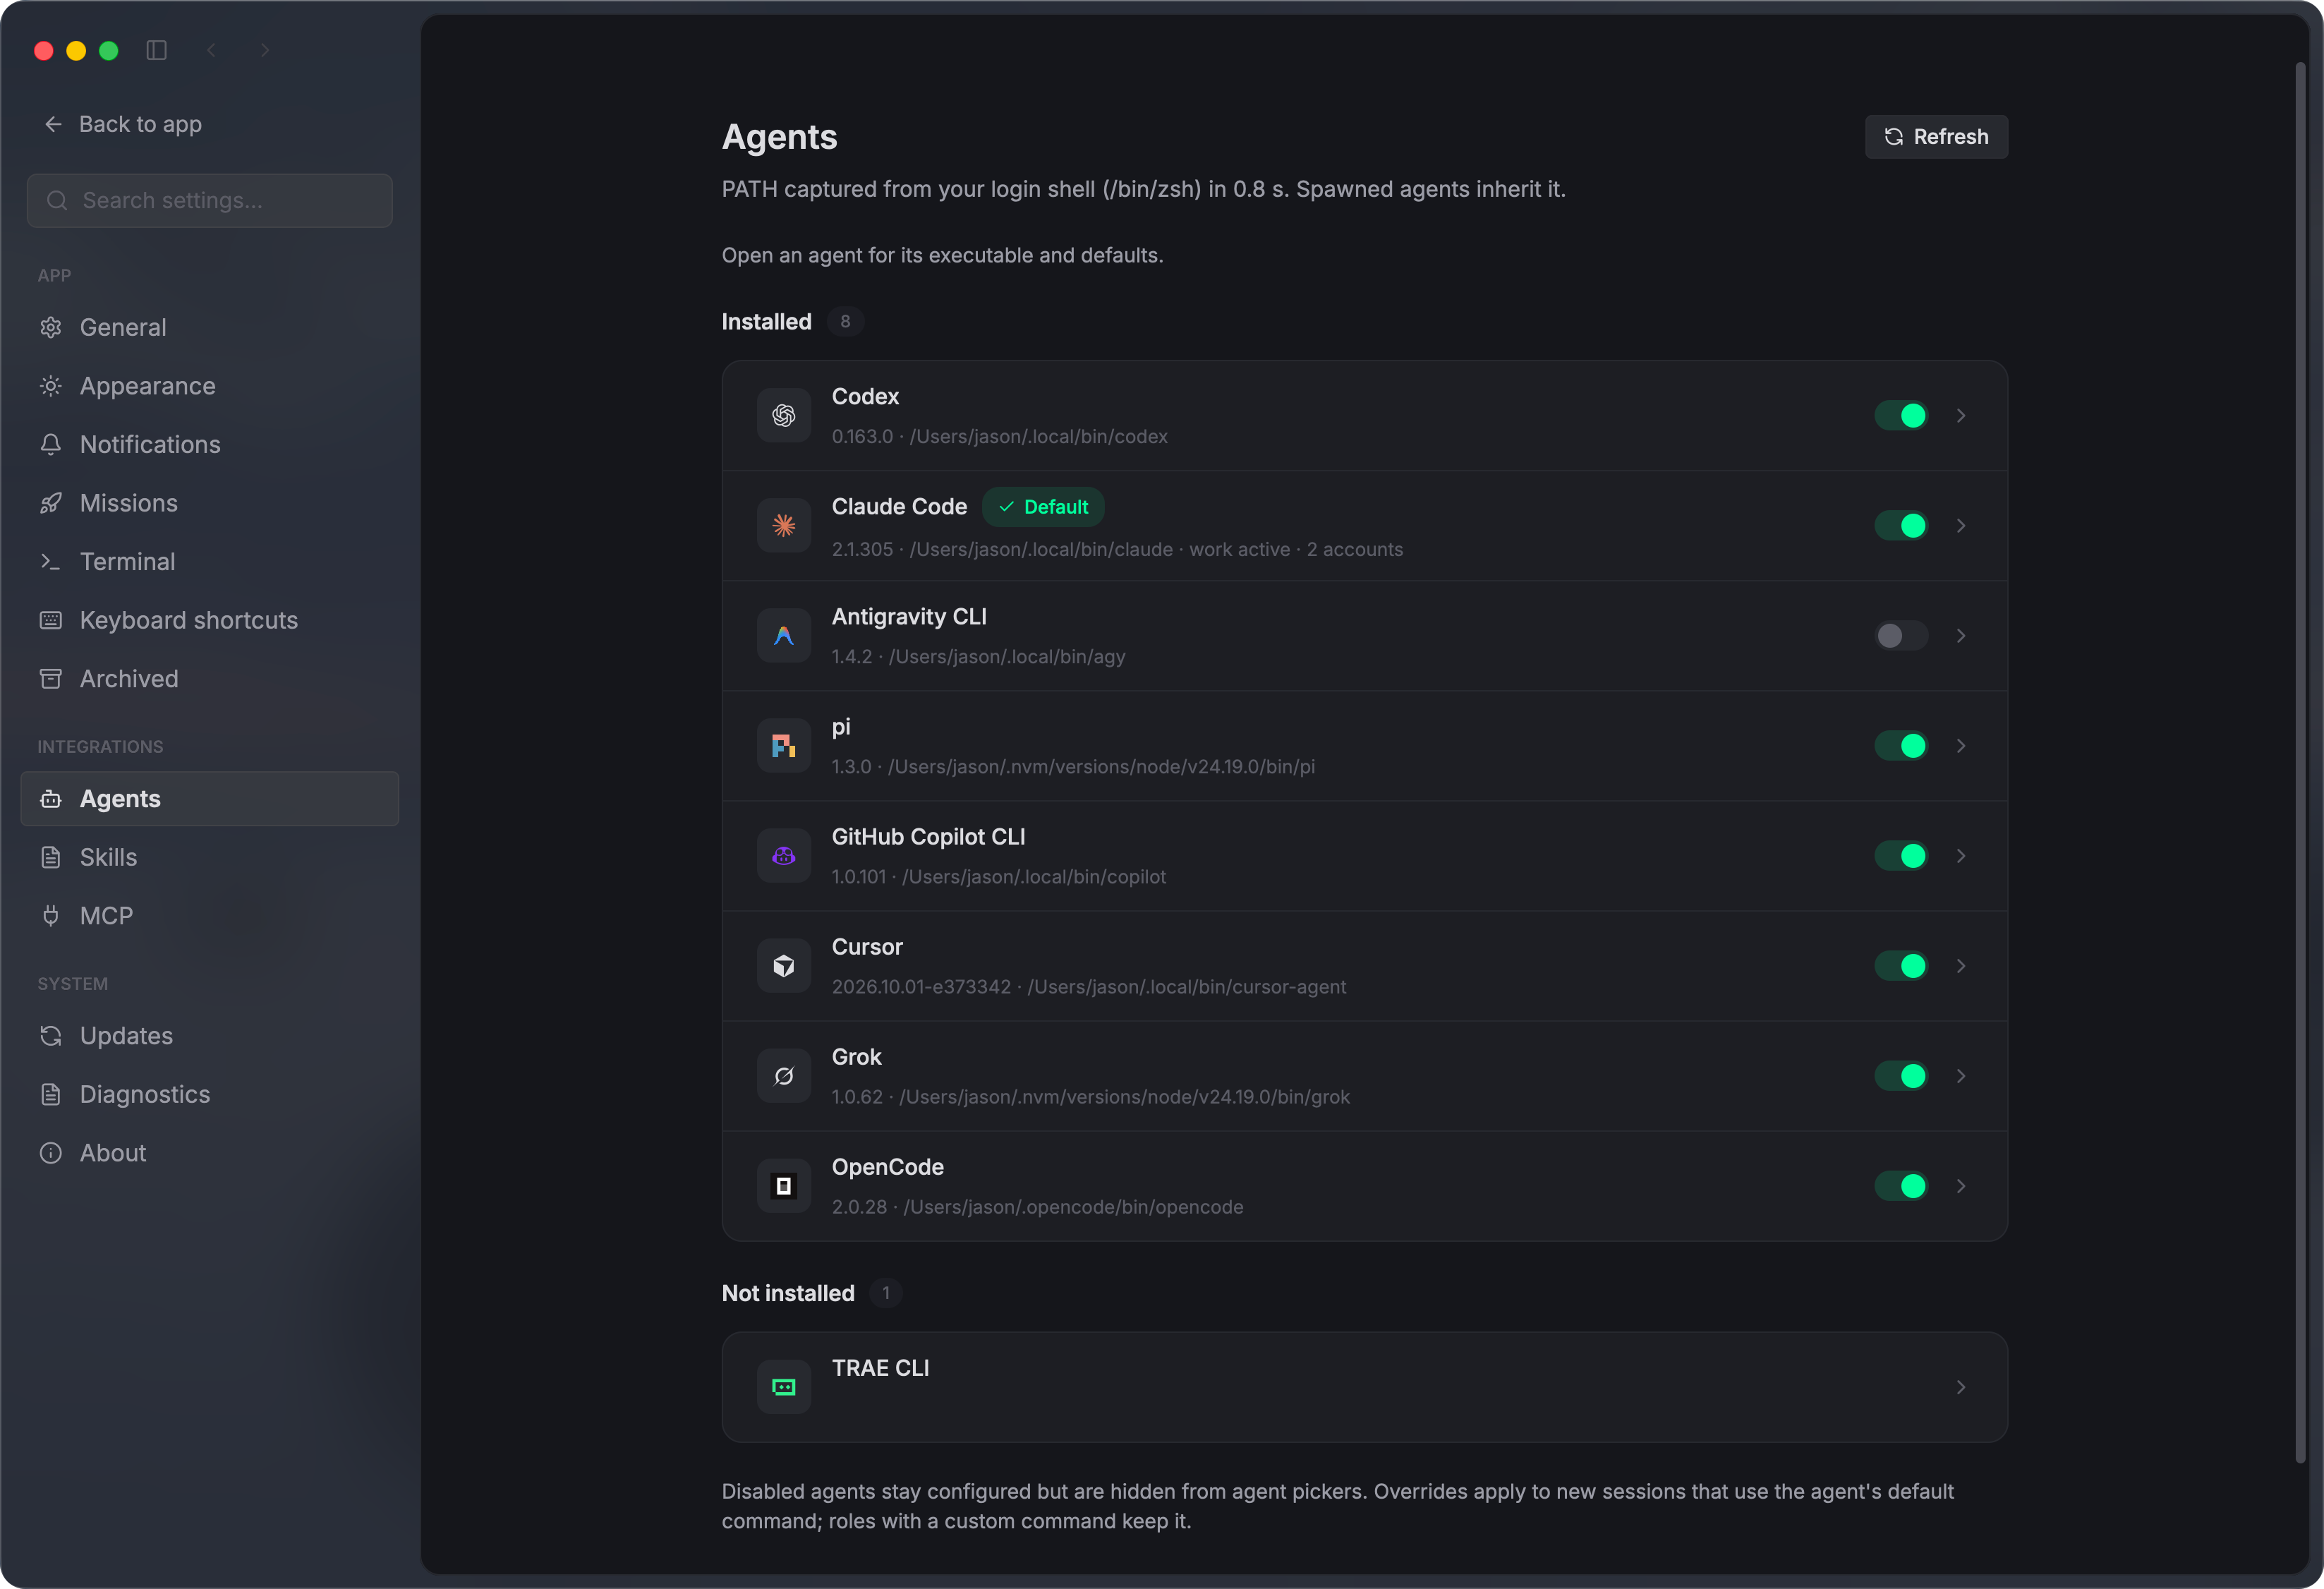
Task: Click the Cursor cube icon
Action: [783, 965]
